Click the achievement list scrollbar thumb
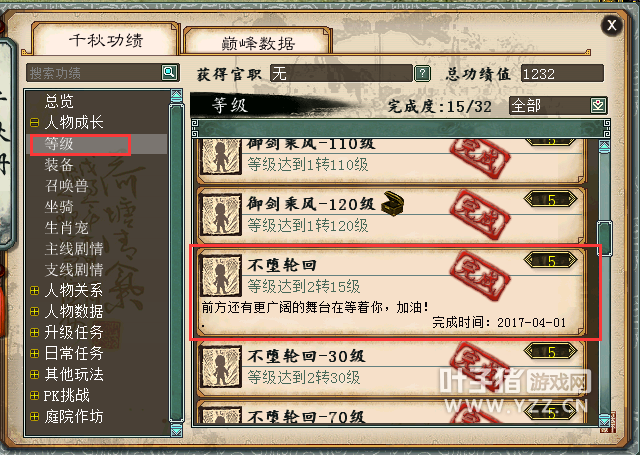The width and height of the screenshot is (640, 455). [x=604, y=238]
